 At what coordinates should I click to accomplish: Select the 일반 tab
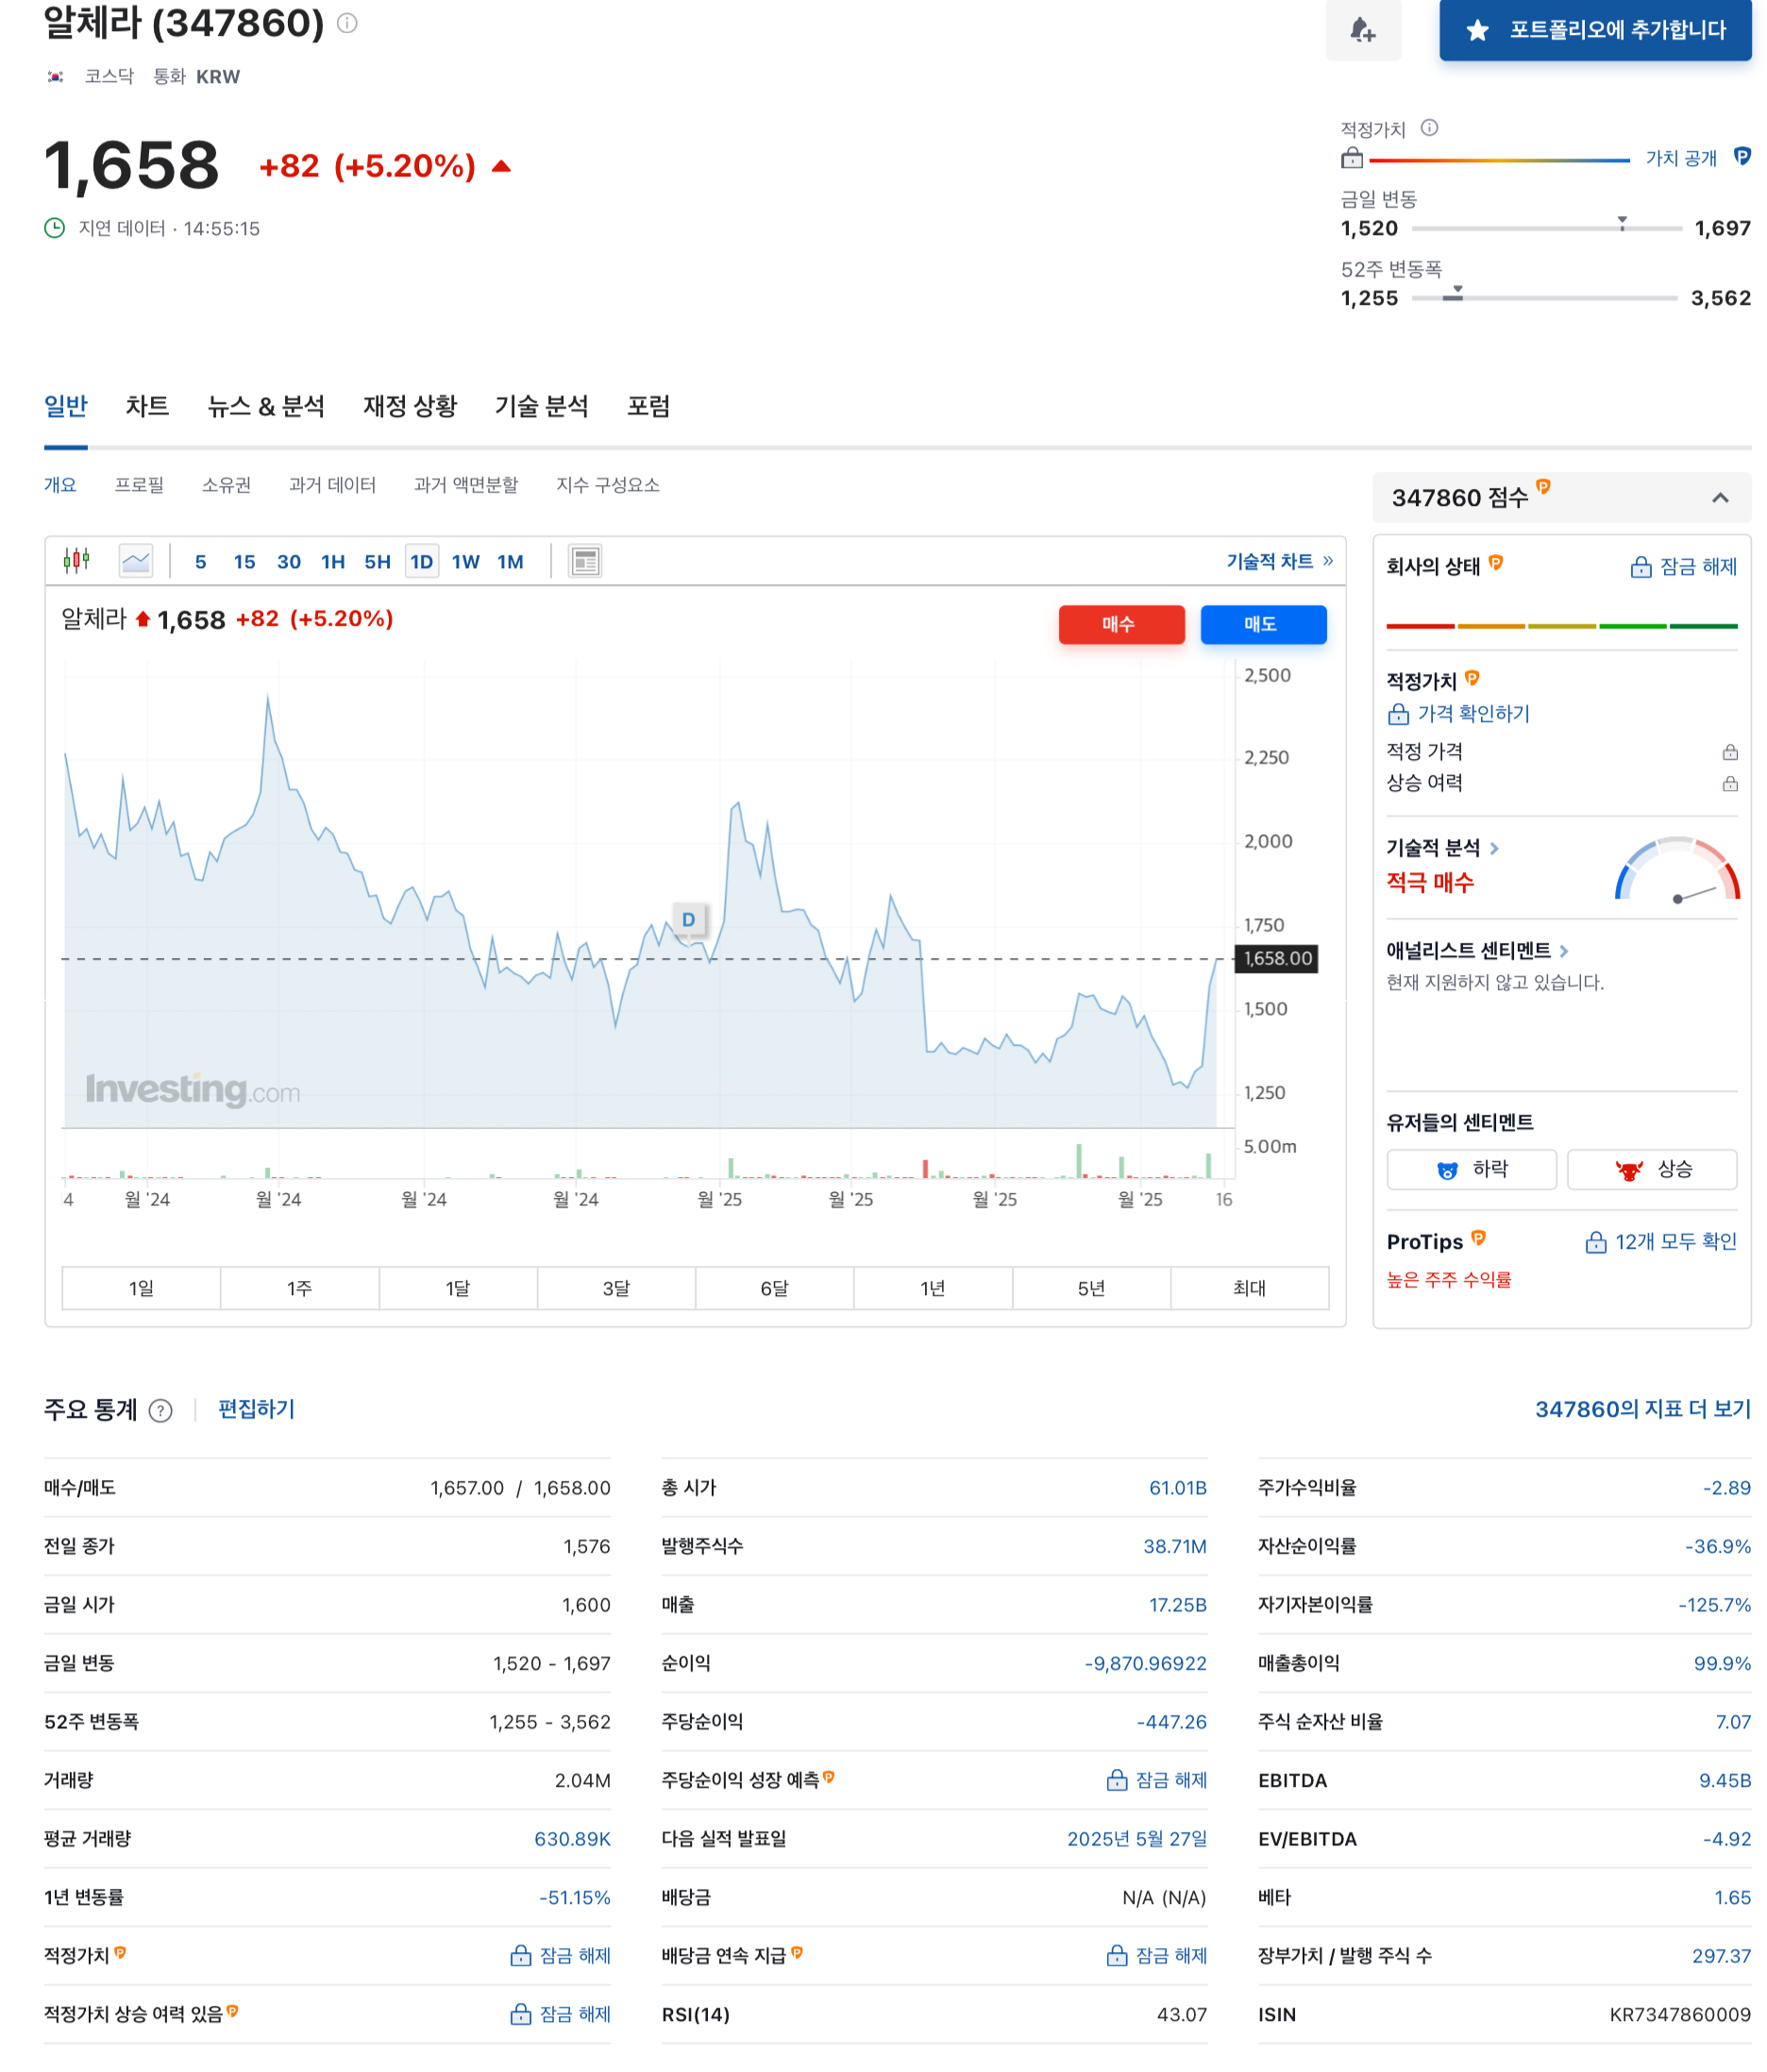click(x=66, y=406)
